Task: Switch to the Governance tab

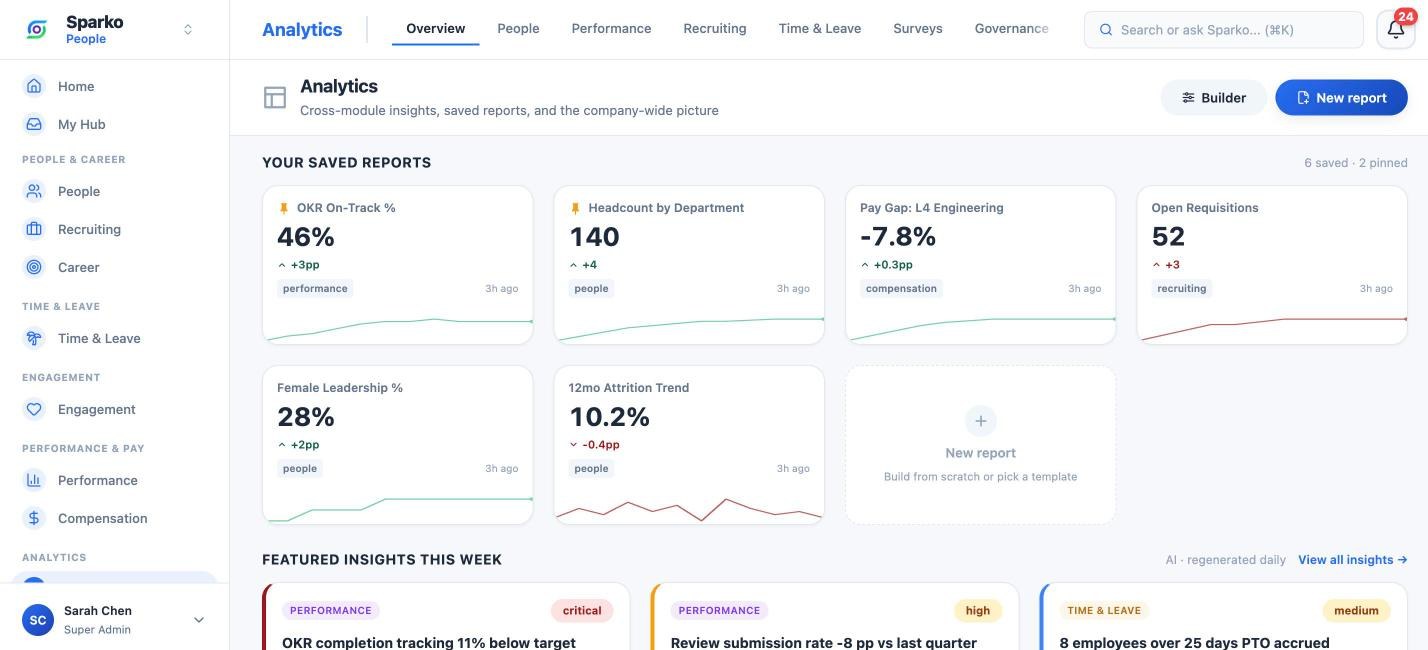Action: pos(1011,29)
